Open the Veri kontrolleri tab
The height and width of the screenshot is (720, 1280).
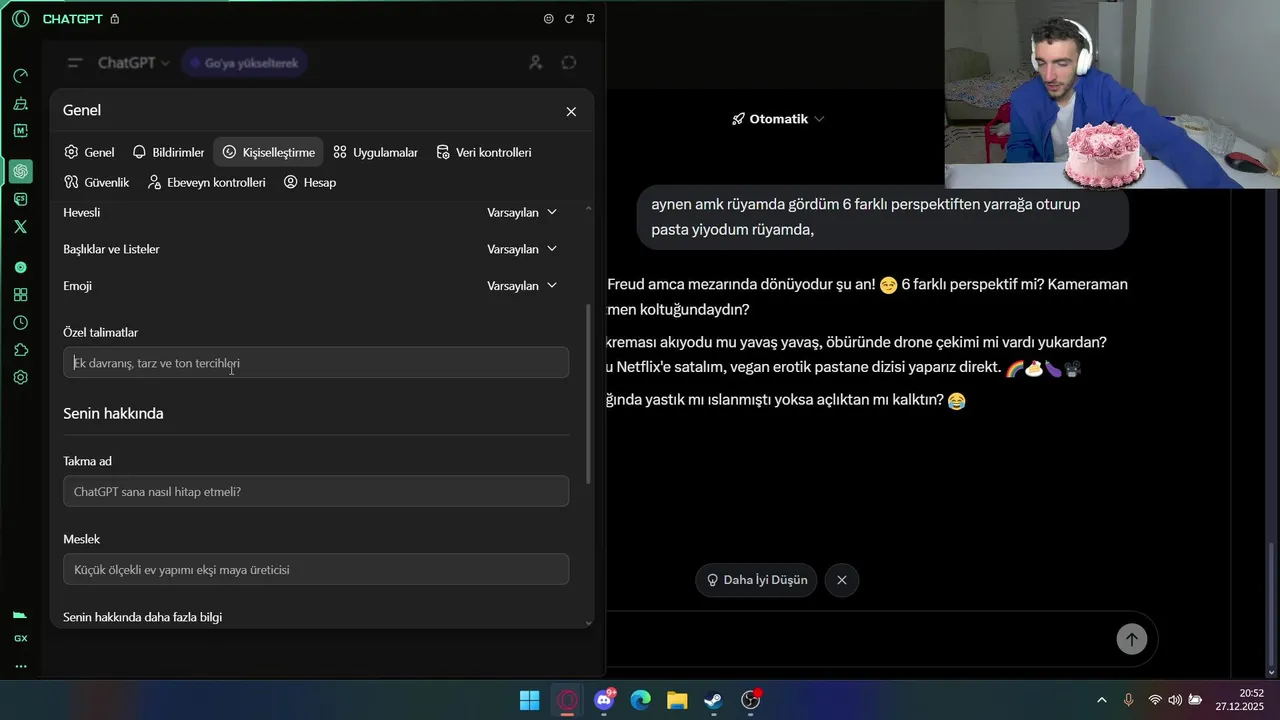click(484, 152)
